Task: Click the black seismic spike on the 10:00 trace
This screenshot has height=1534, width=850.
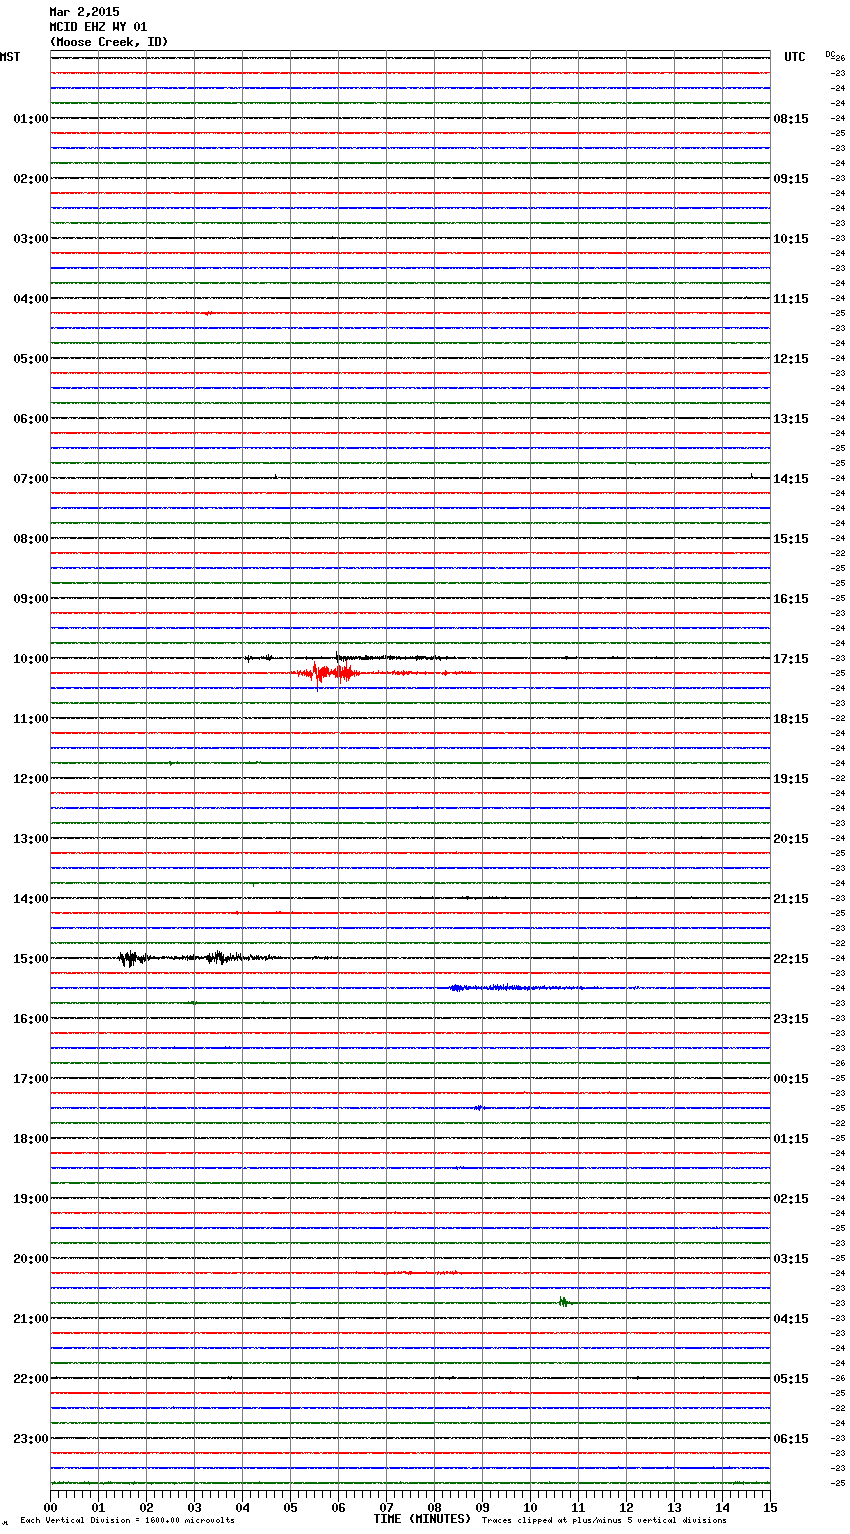Action: (337, 657)
